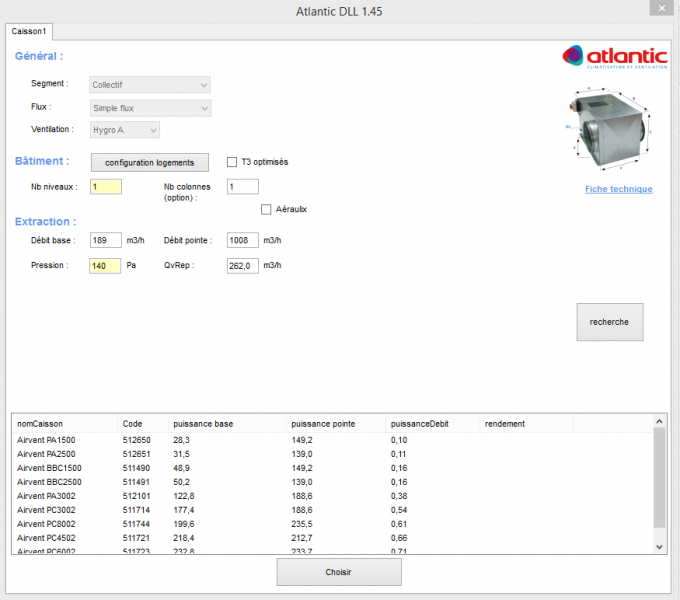Click into the Débit base field
This screenshot has height=600, width=680.
click(x=106, y=240)
